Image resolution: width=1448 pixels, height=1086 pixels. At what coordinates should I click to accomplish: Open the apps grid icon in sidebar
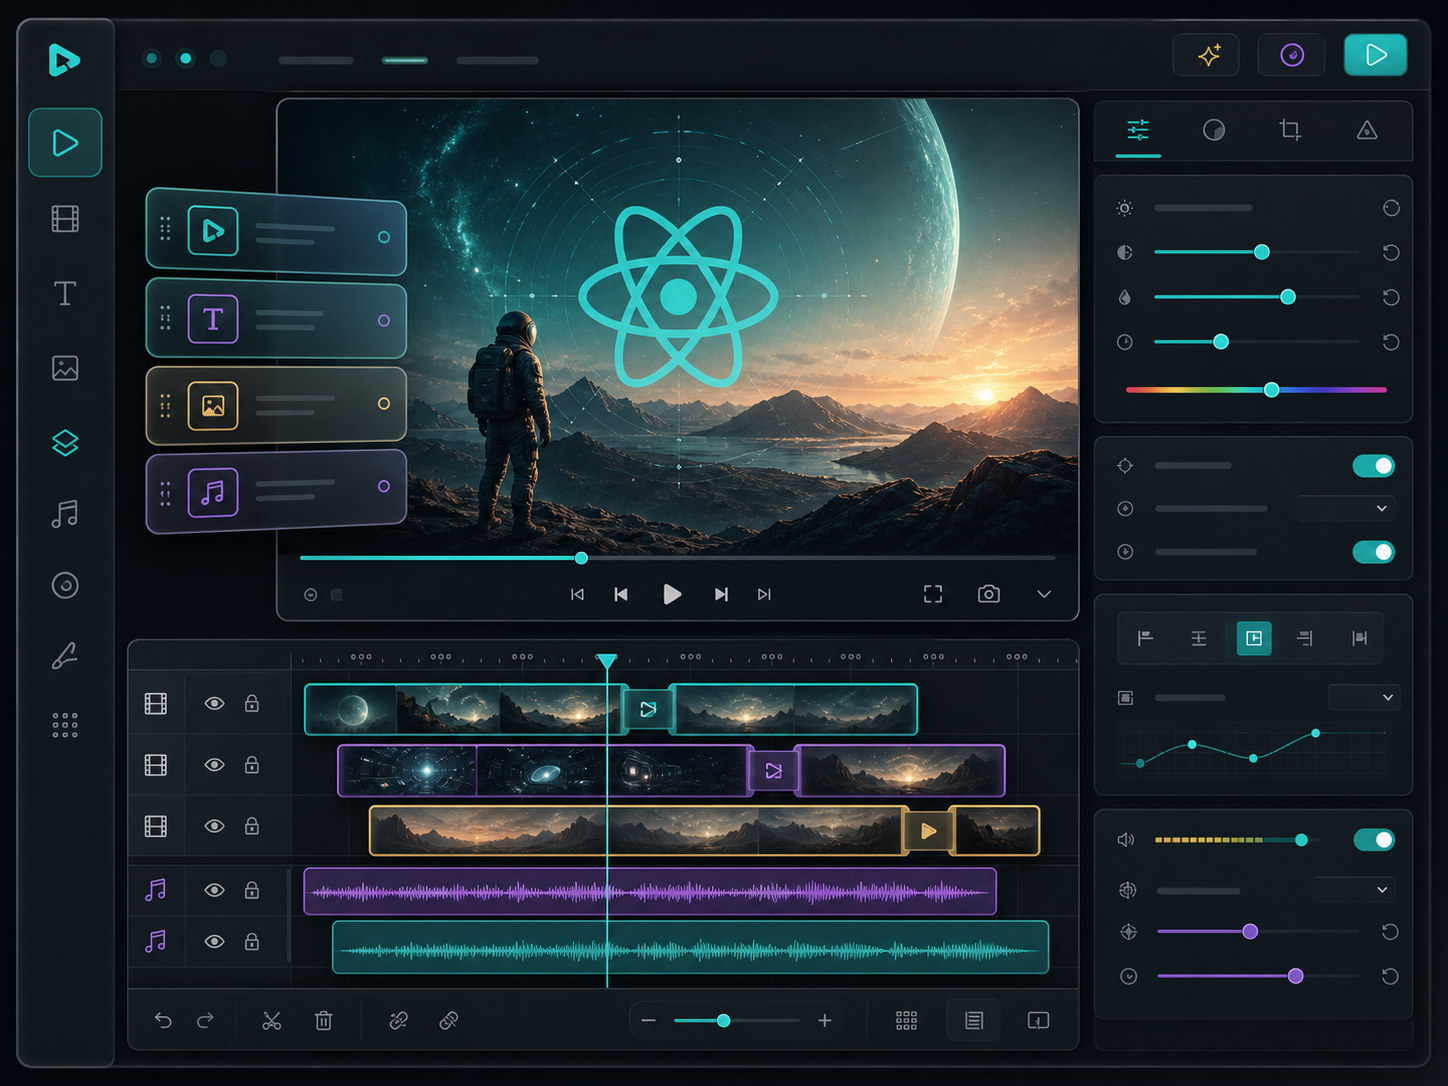tap(65, 725)
